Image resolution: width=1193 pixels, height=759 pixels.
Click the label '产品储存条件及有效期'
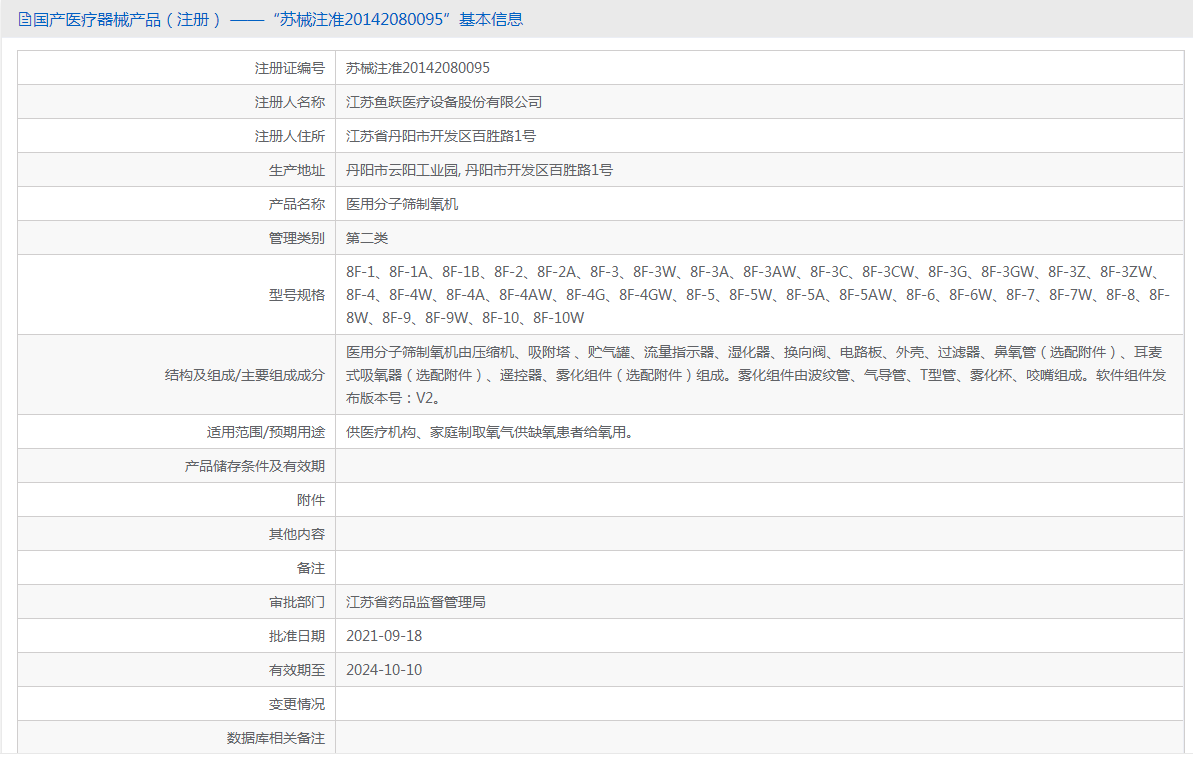pos(255,466)
